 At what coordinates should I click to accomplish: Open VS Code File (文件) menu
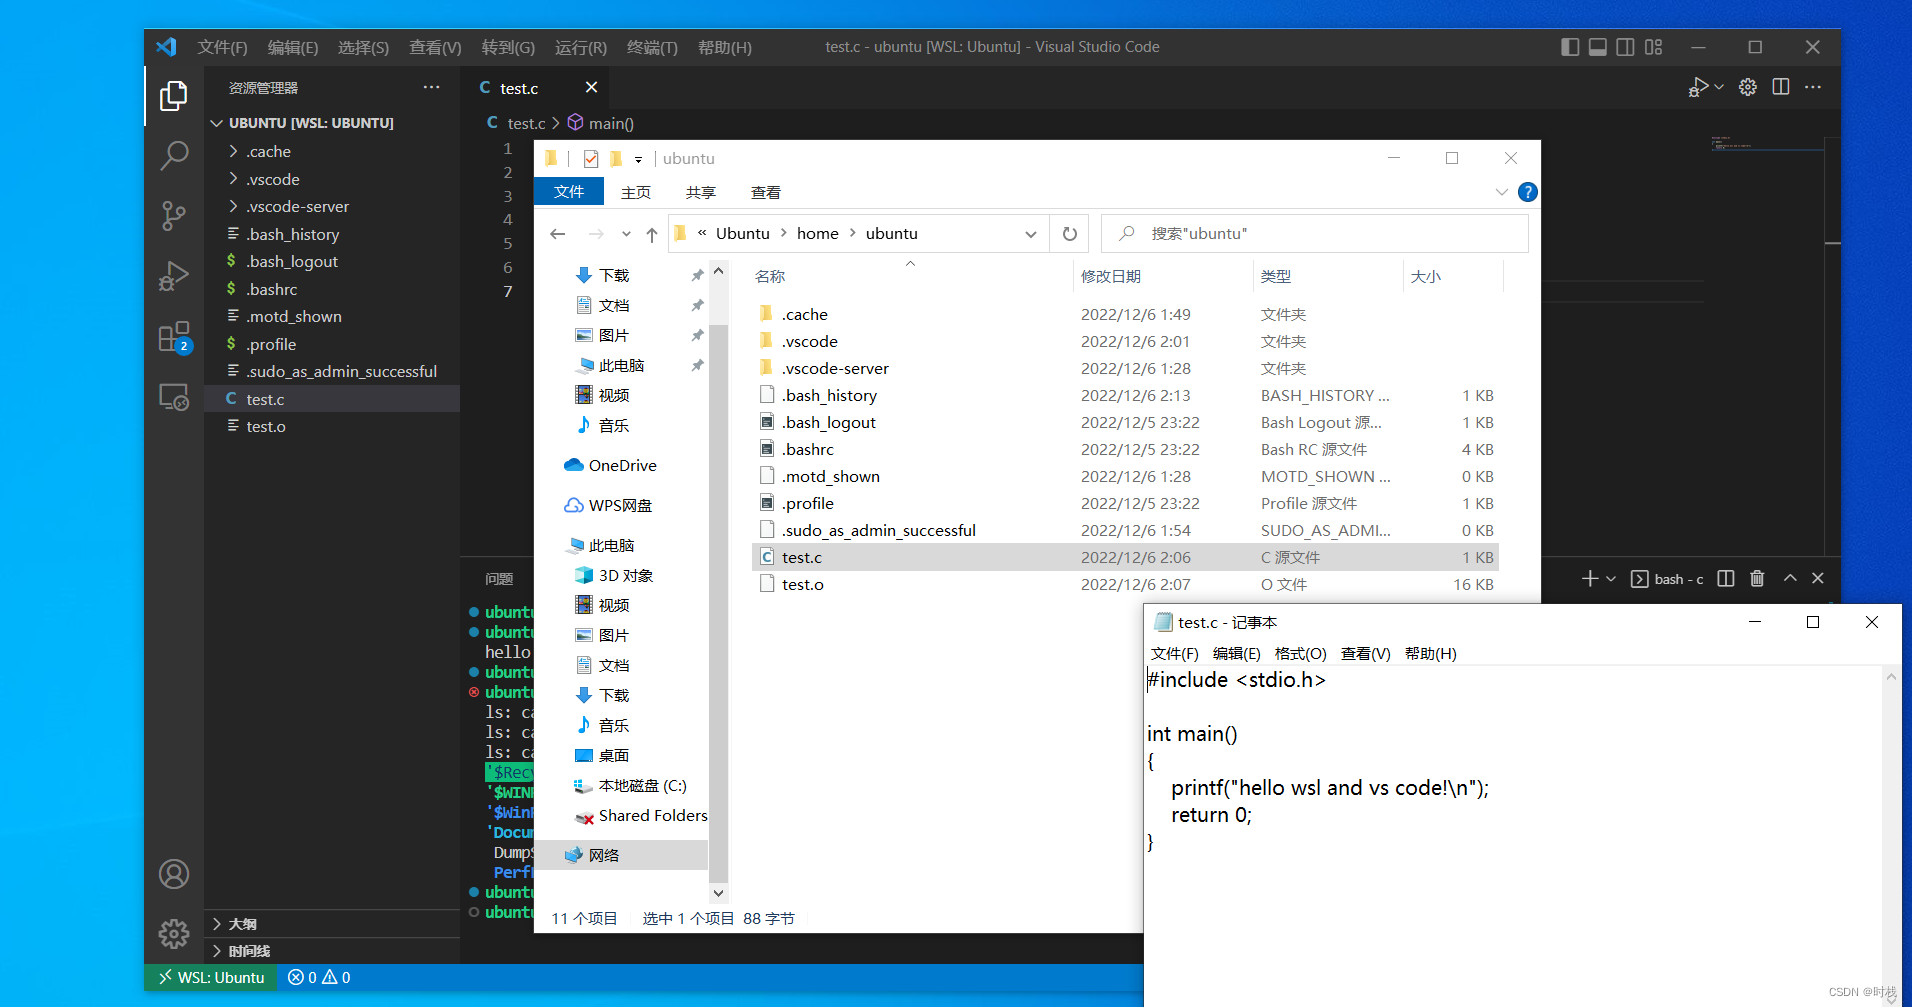222,47
